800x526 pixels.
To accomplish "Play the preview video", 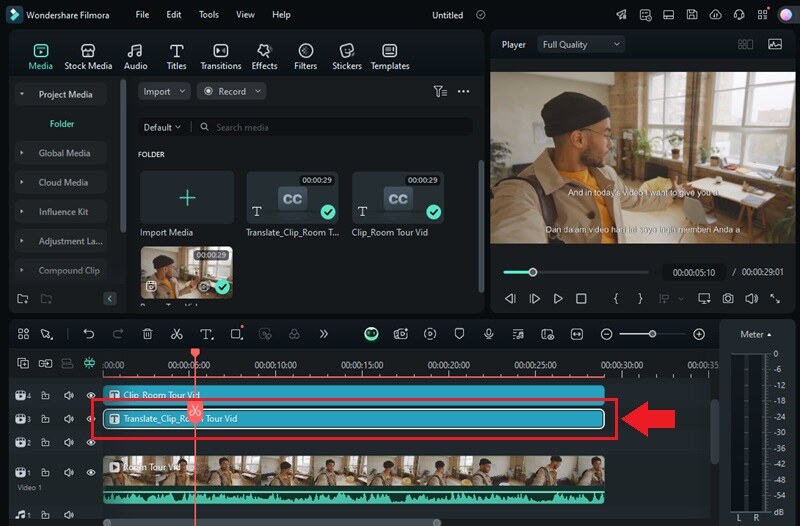I will 558,298.
